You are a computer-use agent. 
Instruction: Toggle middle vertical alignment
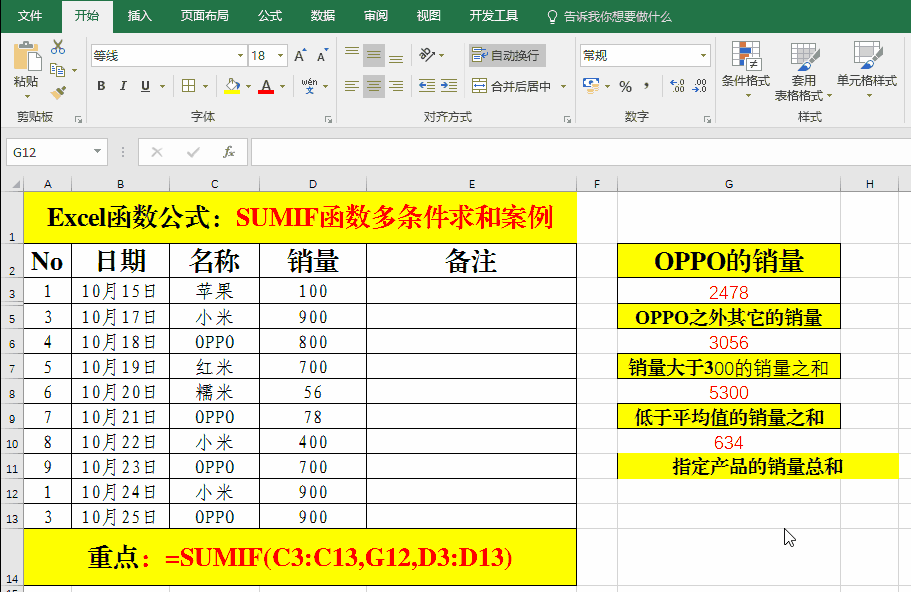coord(374,56)
